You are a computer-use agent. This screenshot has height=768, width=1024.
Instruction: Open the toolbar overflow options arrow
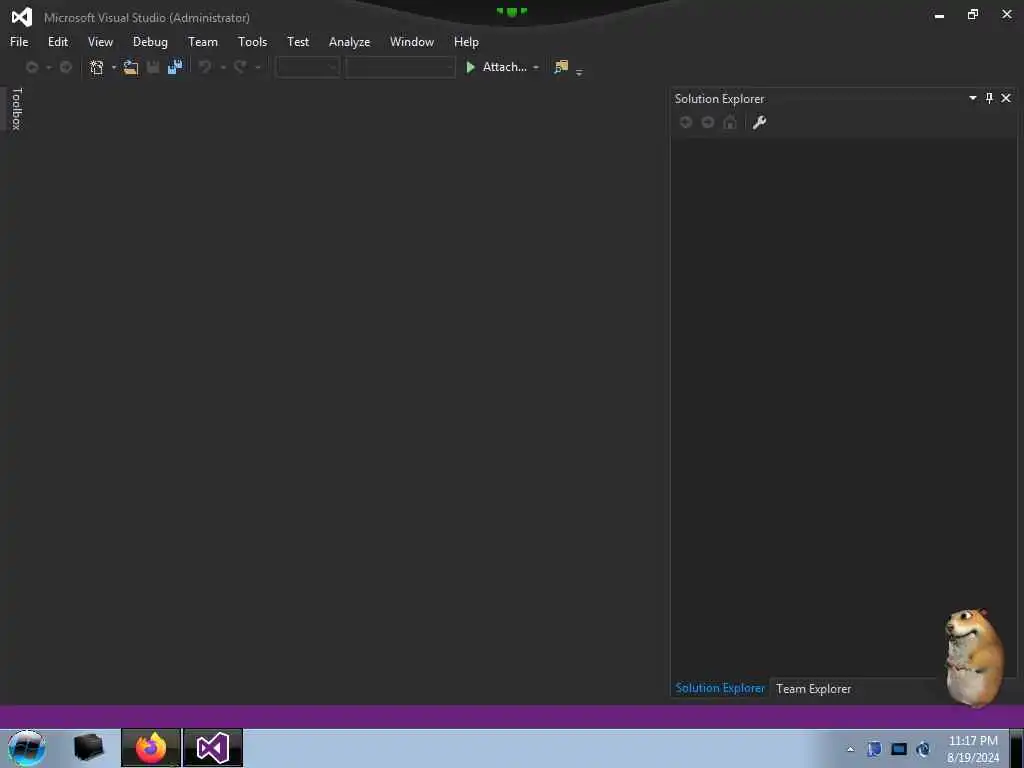click(x=579, y=72)
